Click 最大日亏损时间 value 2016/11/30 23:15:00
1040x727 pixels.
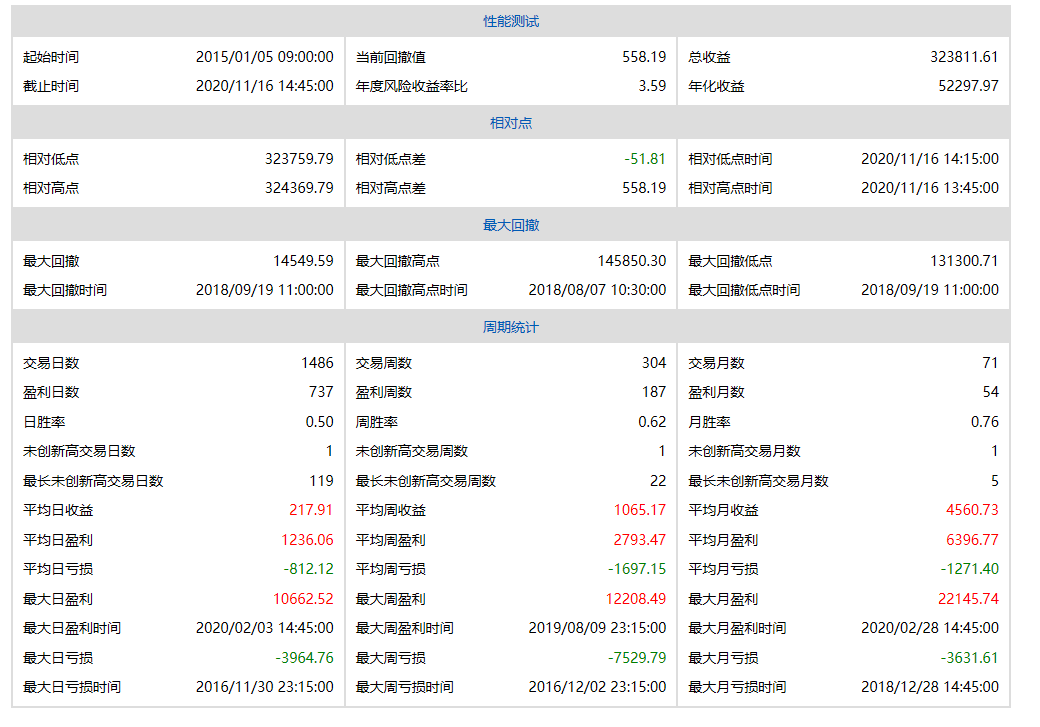click(x=265, y=688)
